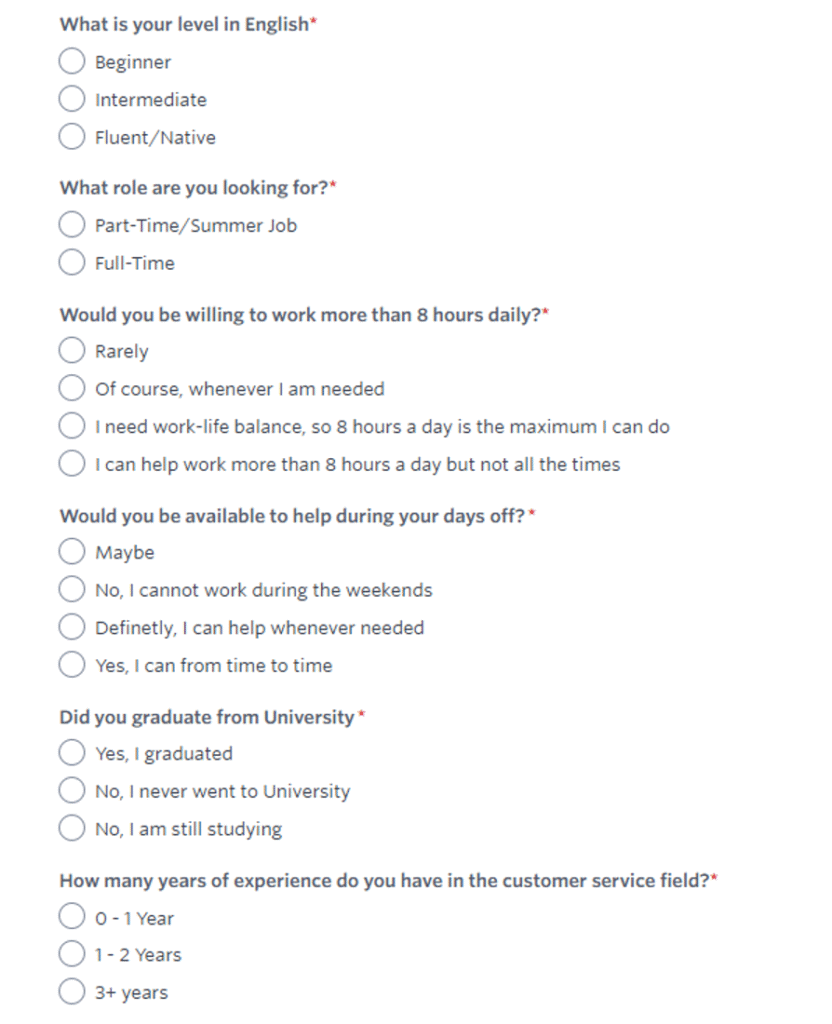832x1024 pixels.
Task: Choose the work-life balance 8 hours option
Action: click(x=72, y=426)
